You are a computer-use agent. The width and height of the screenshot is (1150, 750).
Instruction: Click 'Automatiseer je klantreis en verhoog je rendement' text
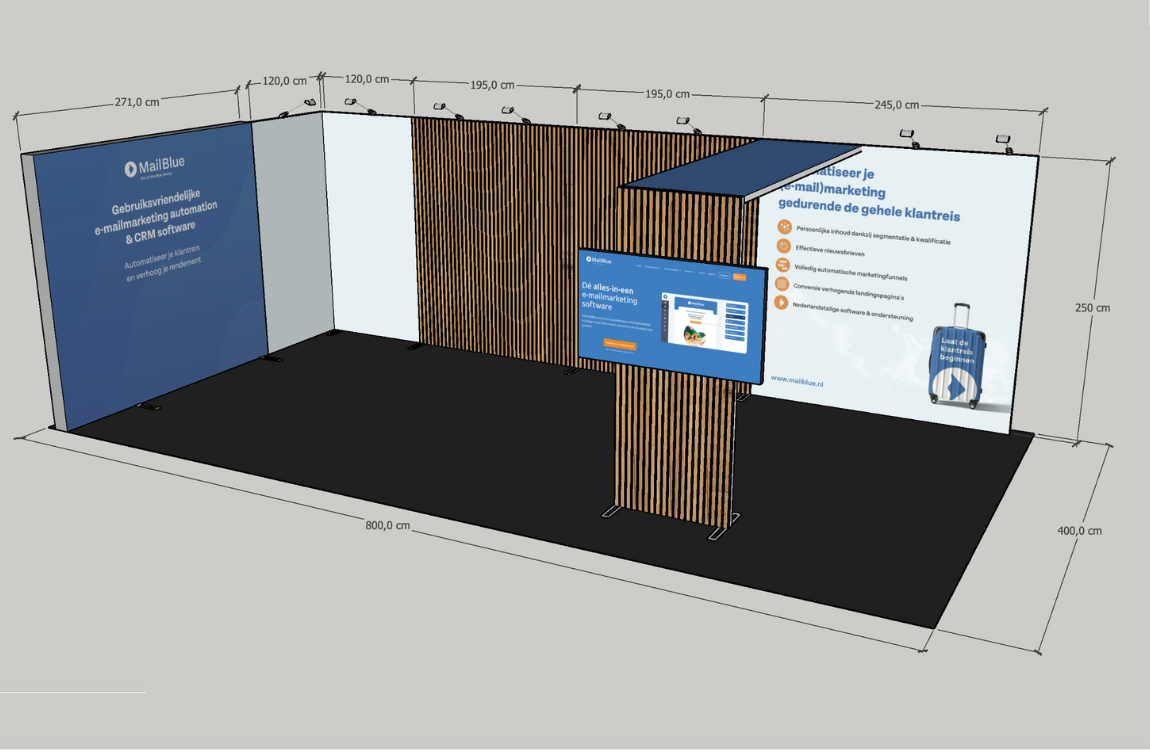click(x=162, y=263)
